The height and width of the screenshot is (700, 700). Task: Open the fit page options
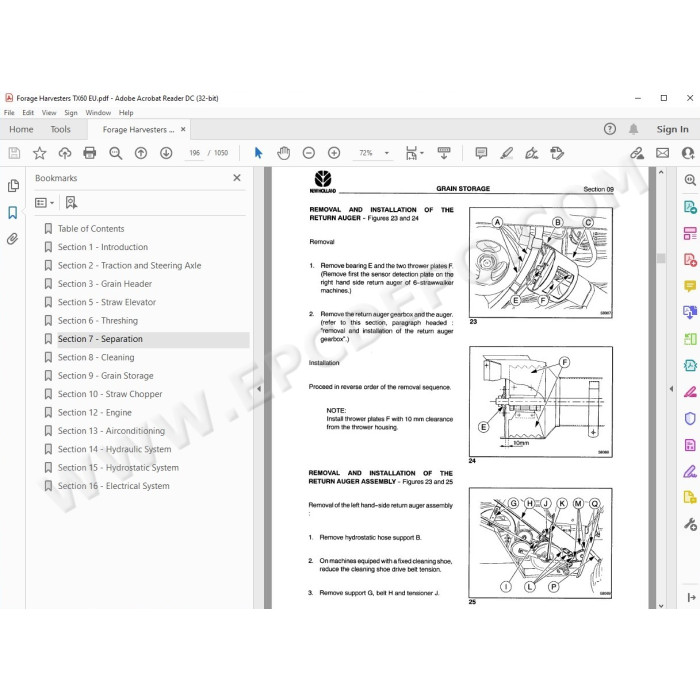point(414,153)
